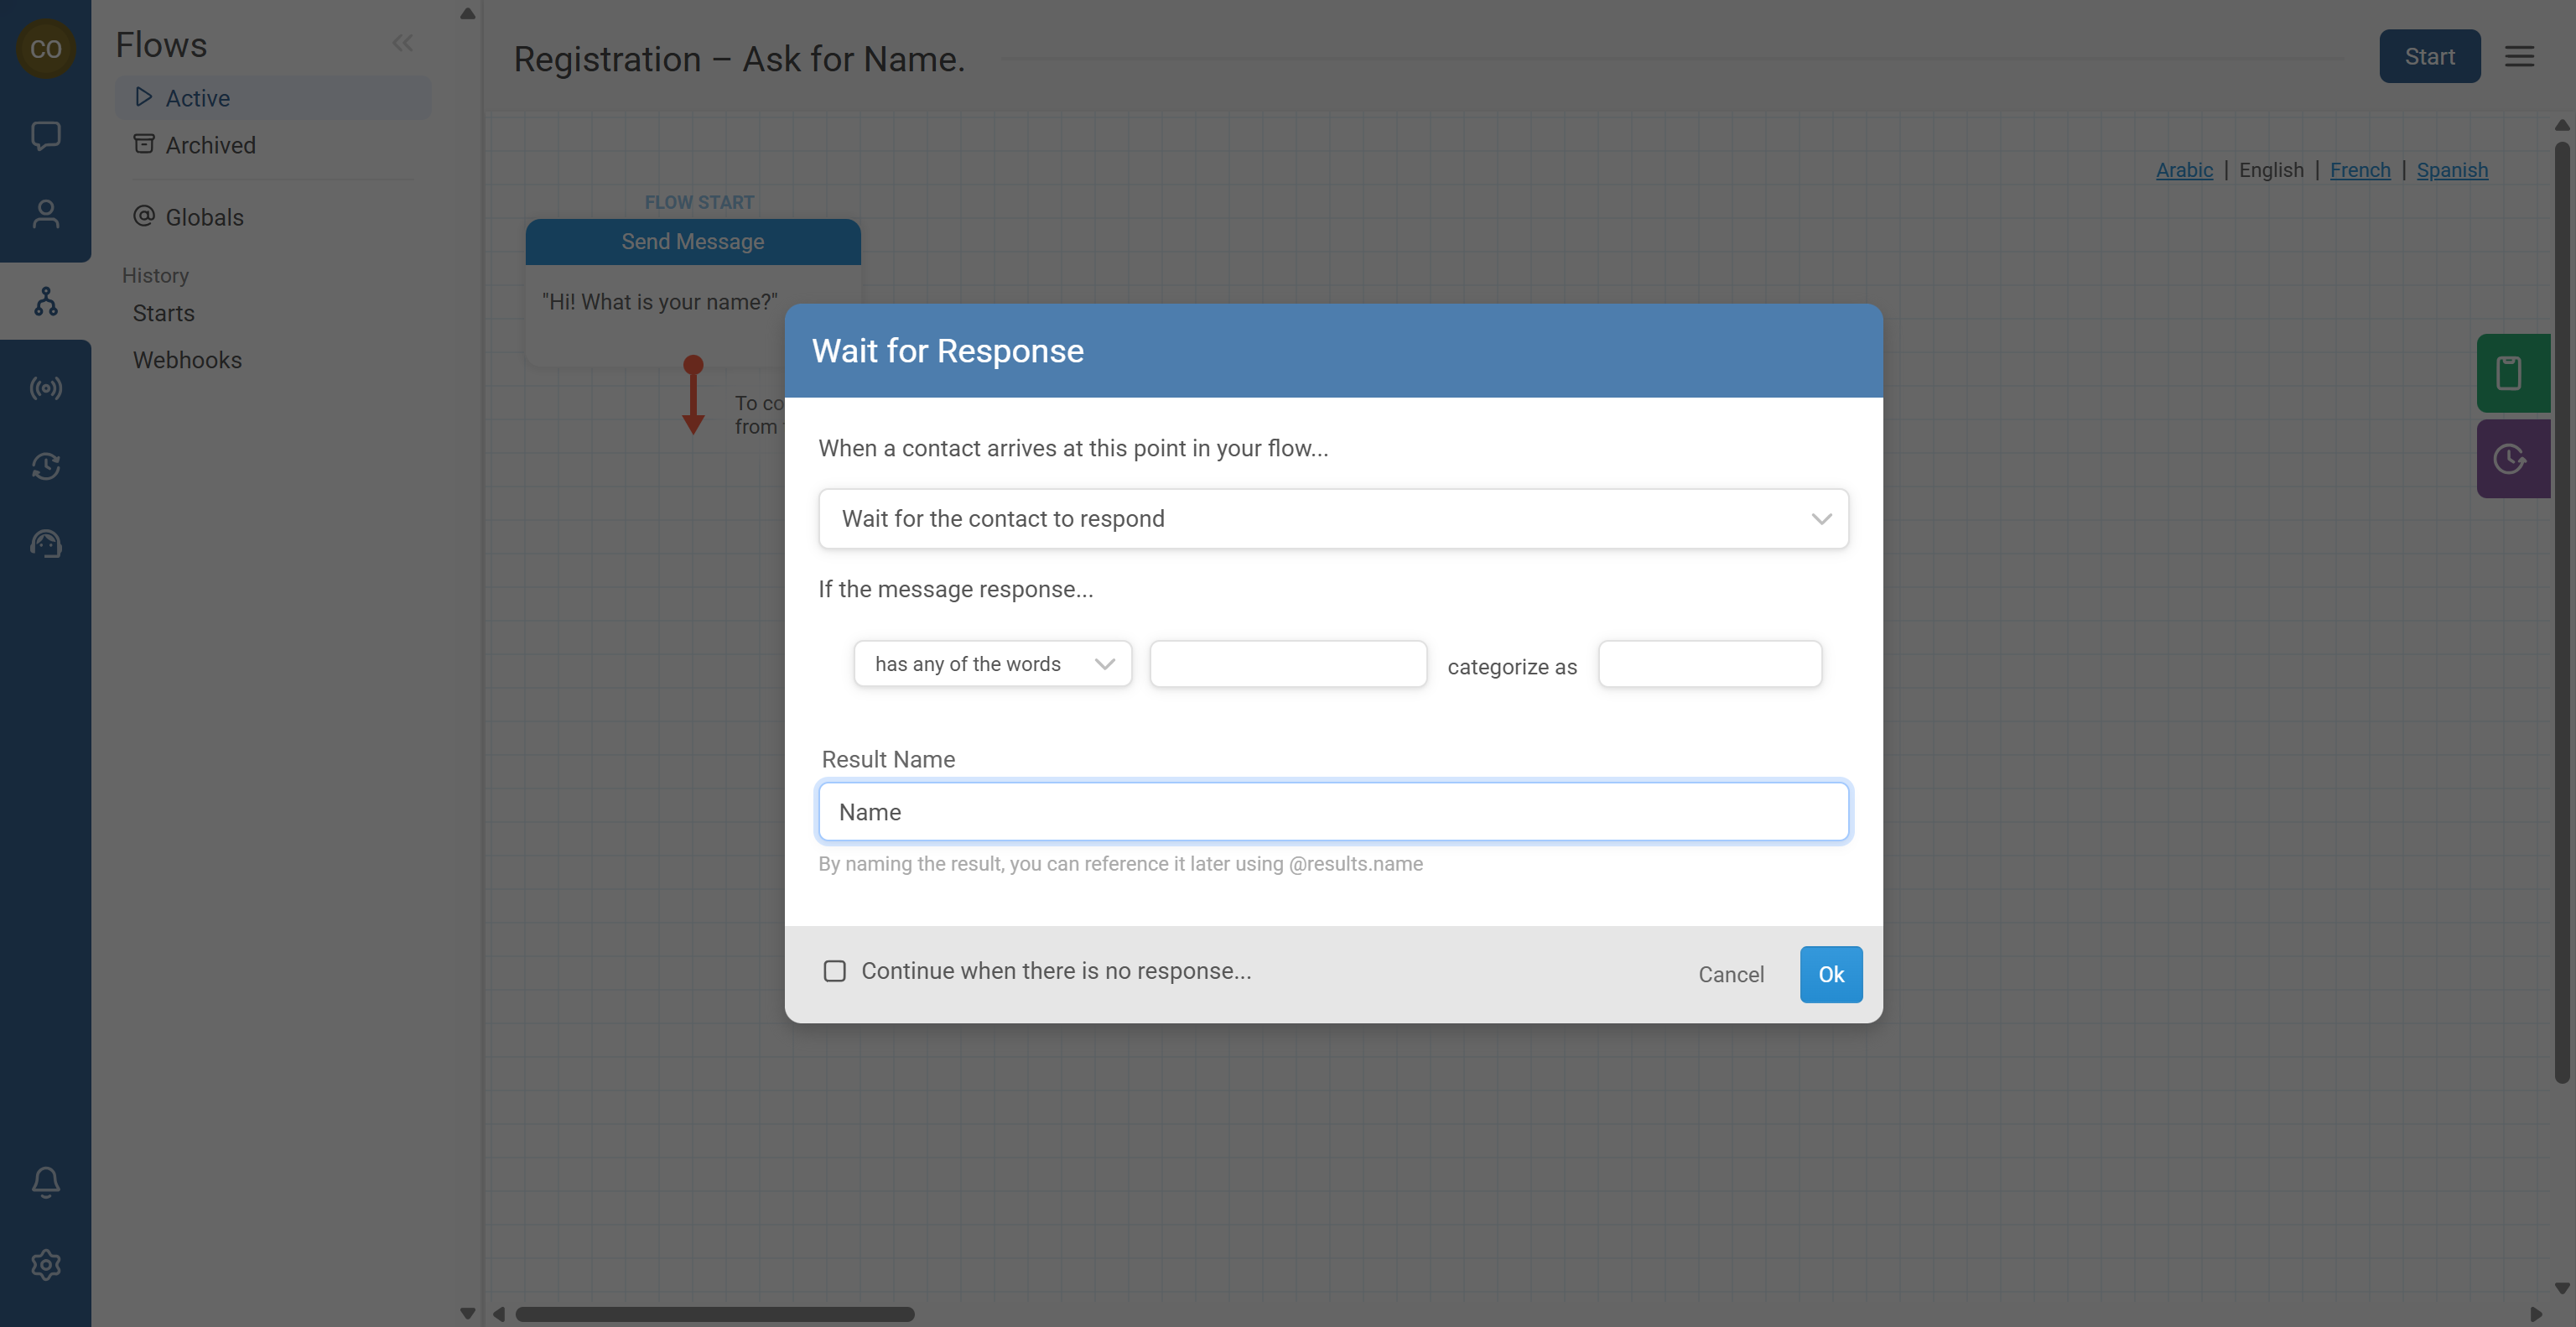Screen dimensions: 2576x1327
Task: Click the horizontal canvas scrollbar thumb
Action: [714, 1314]
